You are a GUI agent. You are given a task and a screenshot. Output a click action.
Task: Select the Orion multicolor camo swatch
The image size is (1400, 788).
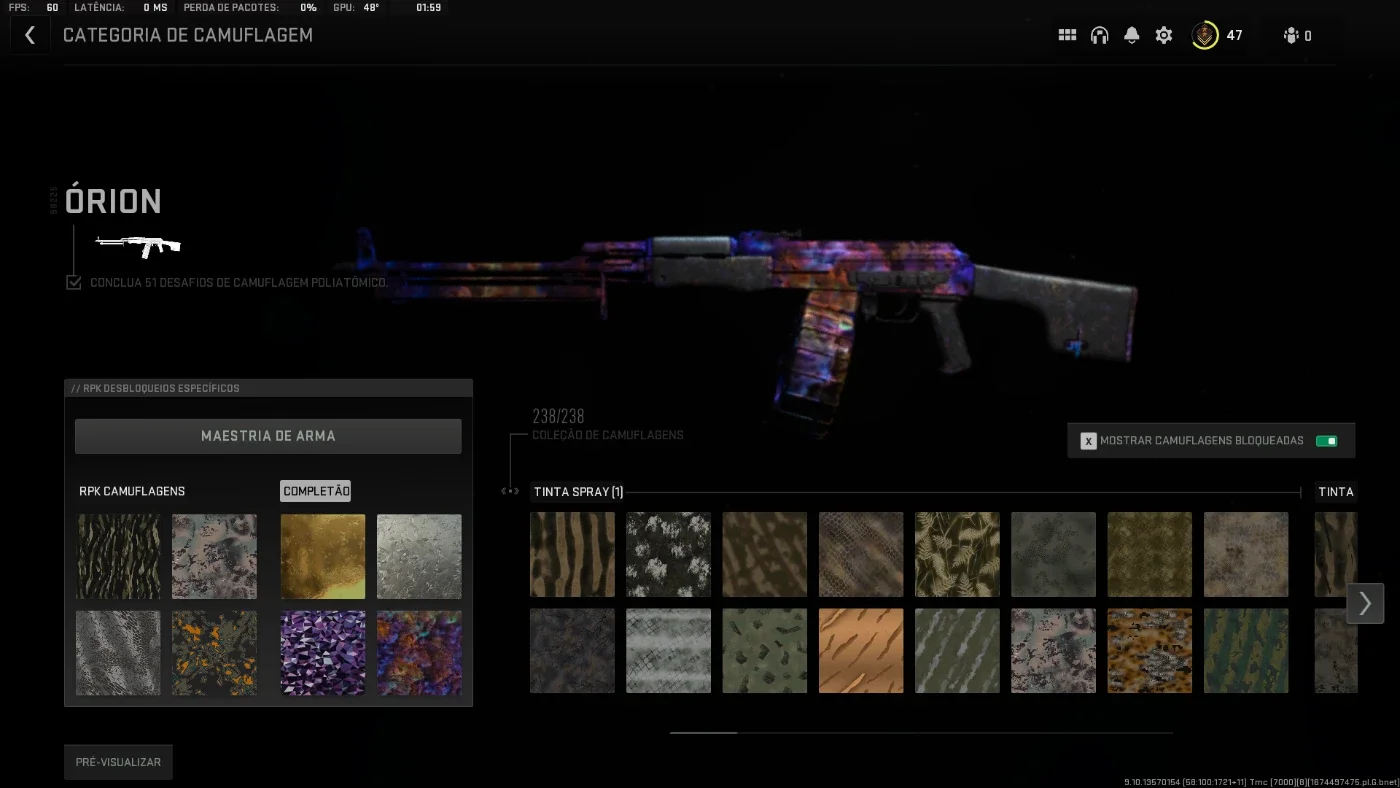click(419, 653)
